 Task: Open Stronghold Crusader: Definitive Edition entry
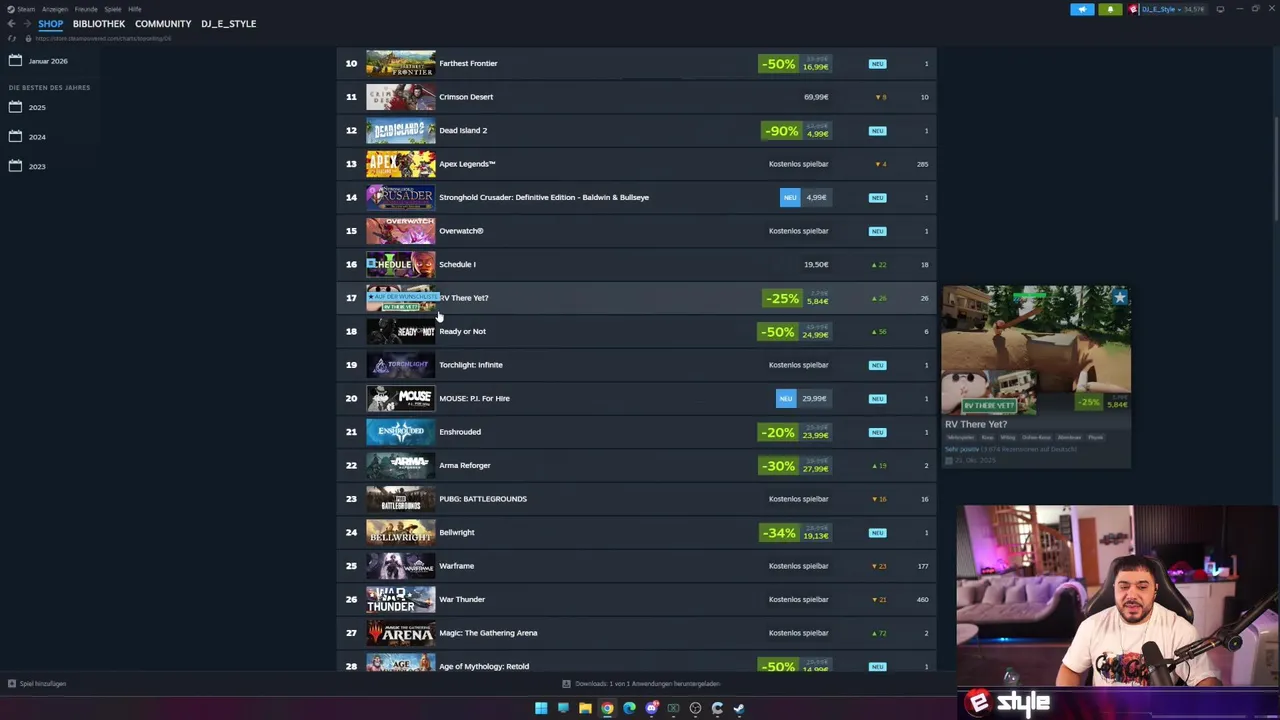point(636,197)
